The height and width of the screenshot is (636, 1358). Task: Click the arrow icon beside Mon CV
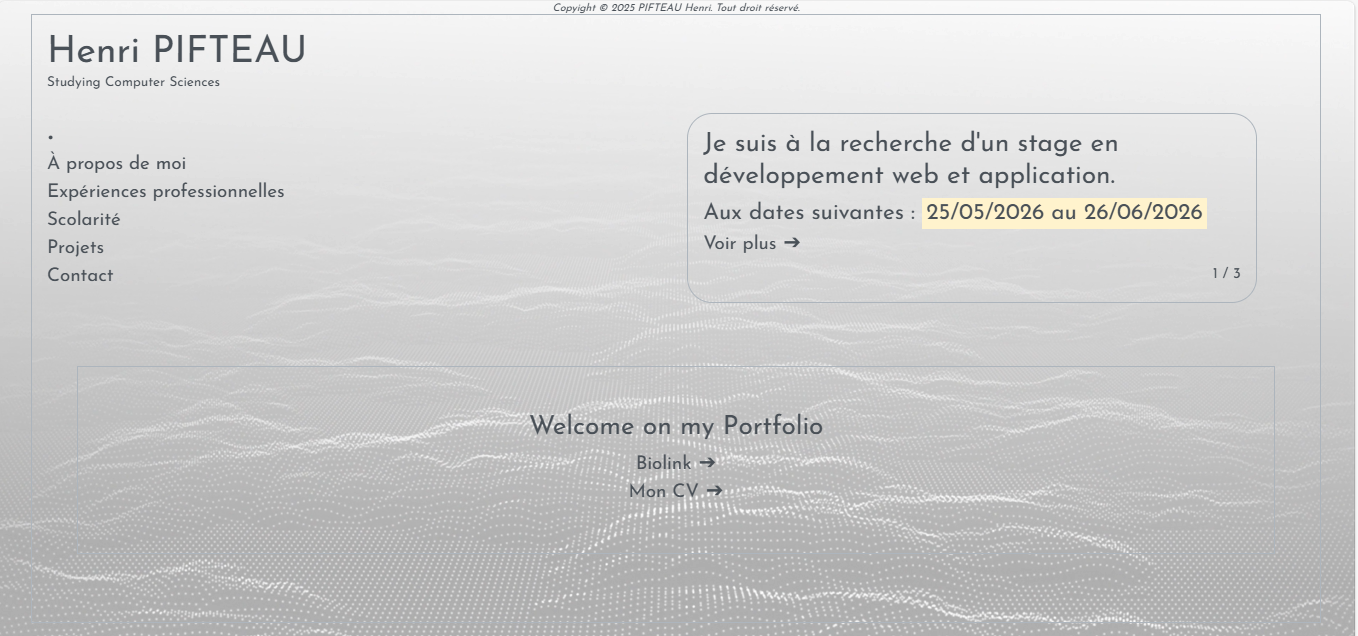tap(712, 491)
